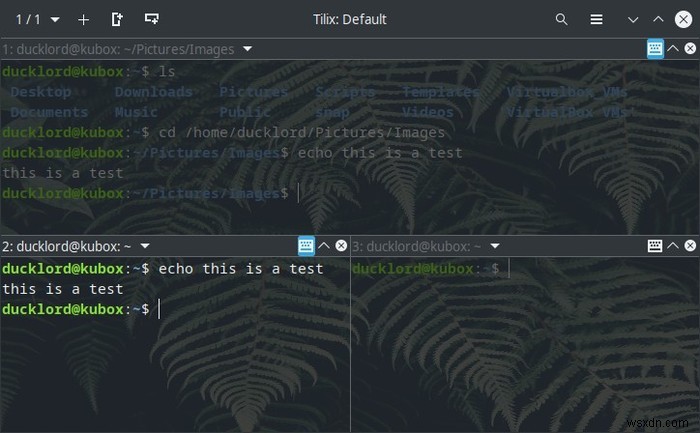Close terminal 2 pane
The width and height of the screenshot is (700, 433).
tap(341, 246)
